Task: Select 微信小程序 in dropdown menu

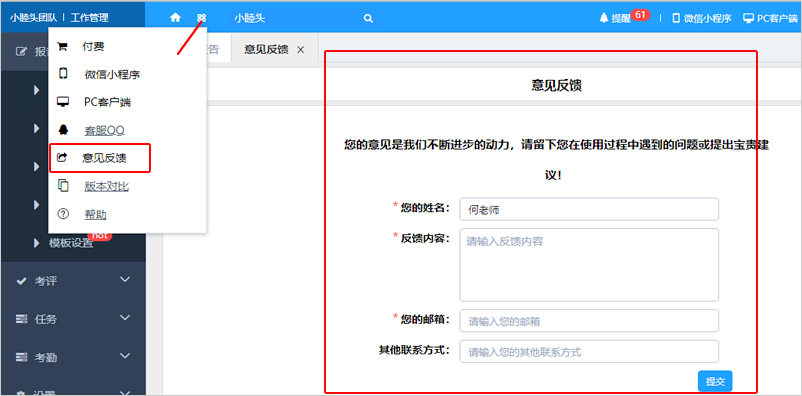Action: (x=112, y=75)
